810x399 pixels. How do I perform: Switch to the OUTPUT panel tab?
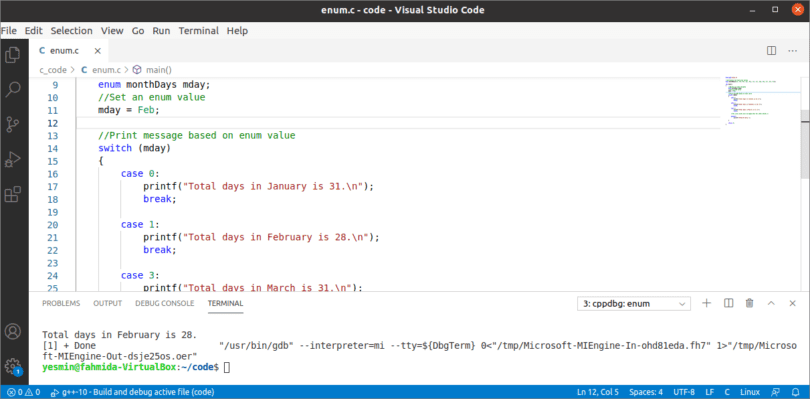tap(107, 303)
